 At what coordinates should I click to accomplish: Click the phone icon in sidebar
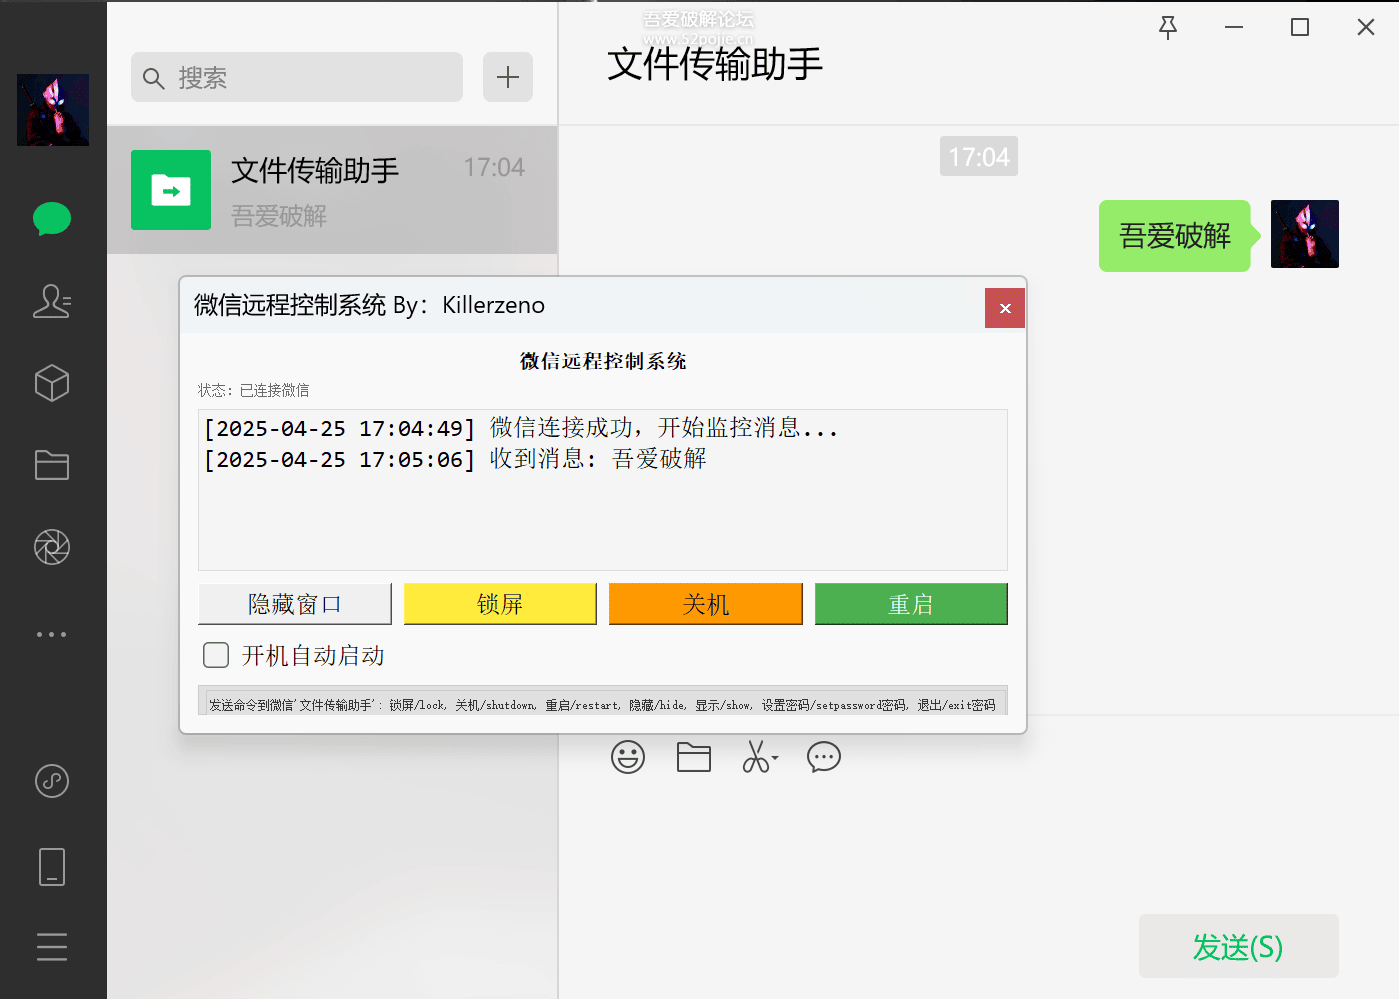click(52, 867)
